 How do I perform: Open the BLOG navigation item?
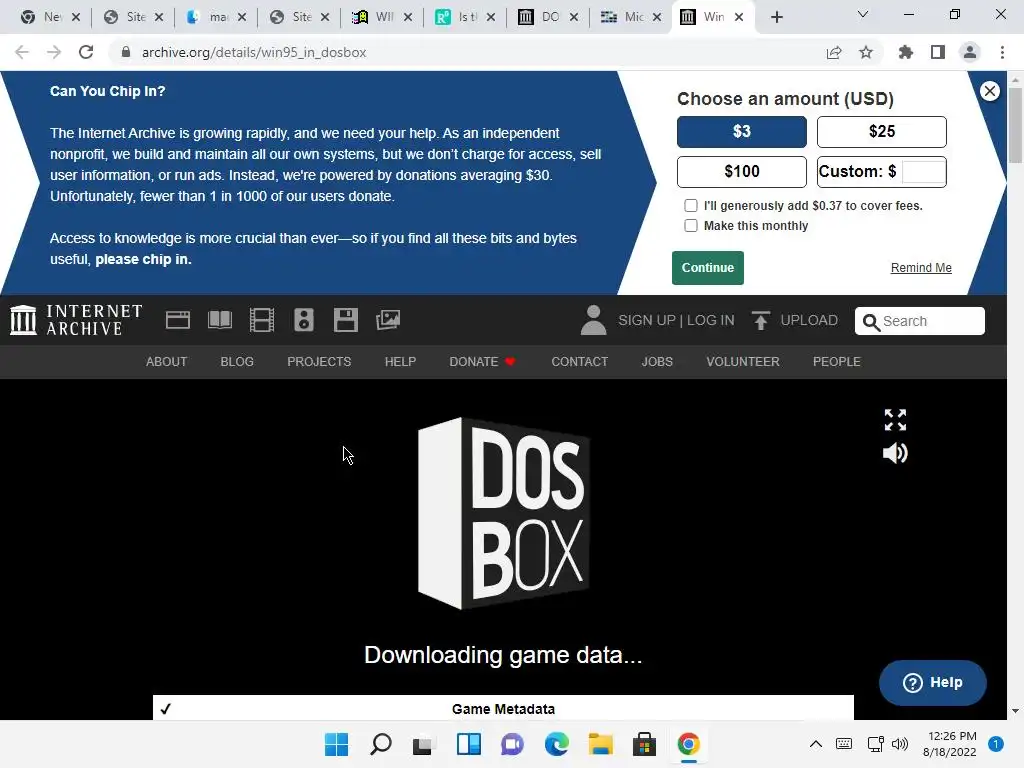coord(237,362)
